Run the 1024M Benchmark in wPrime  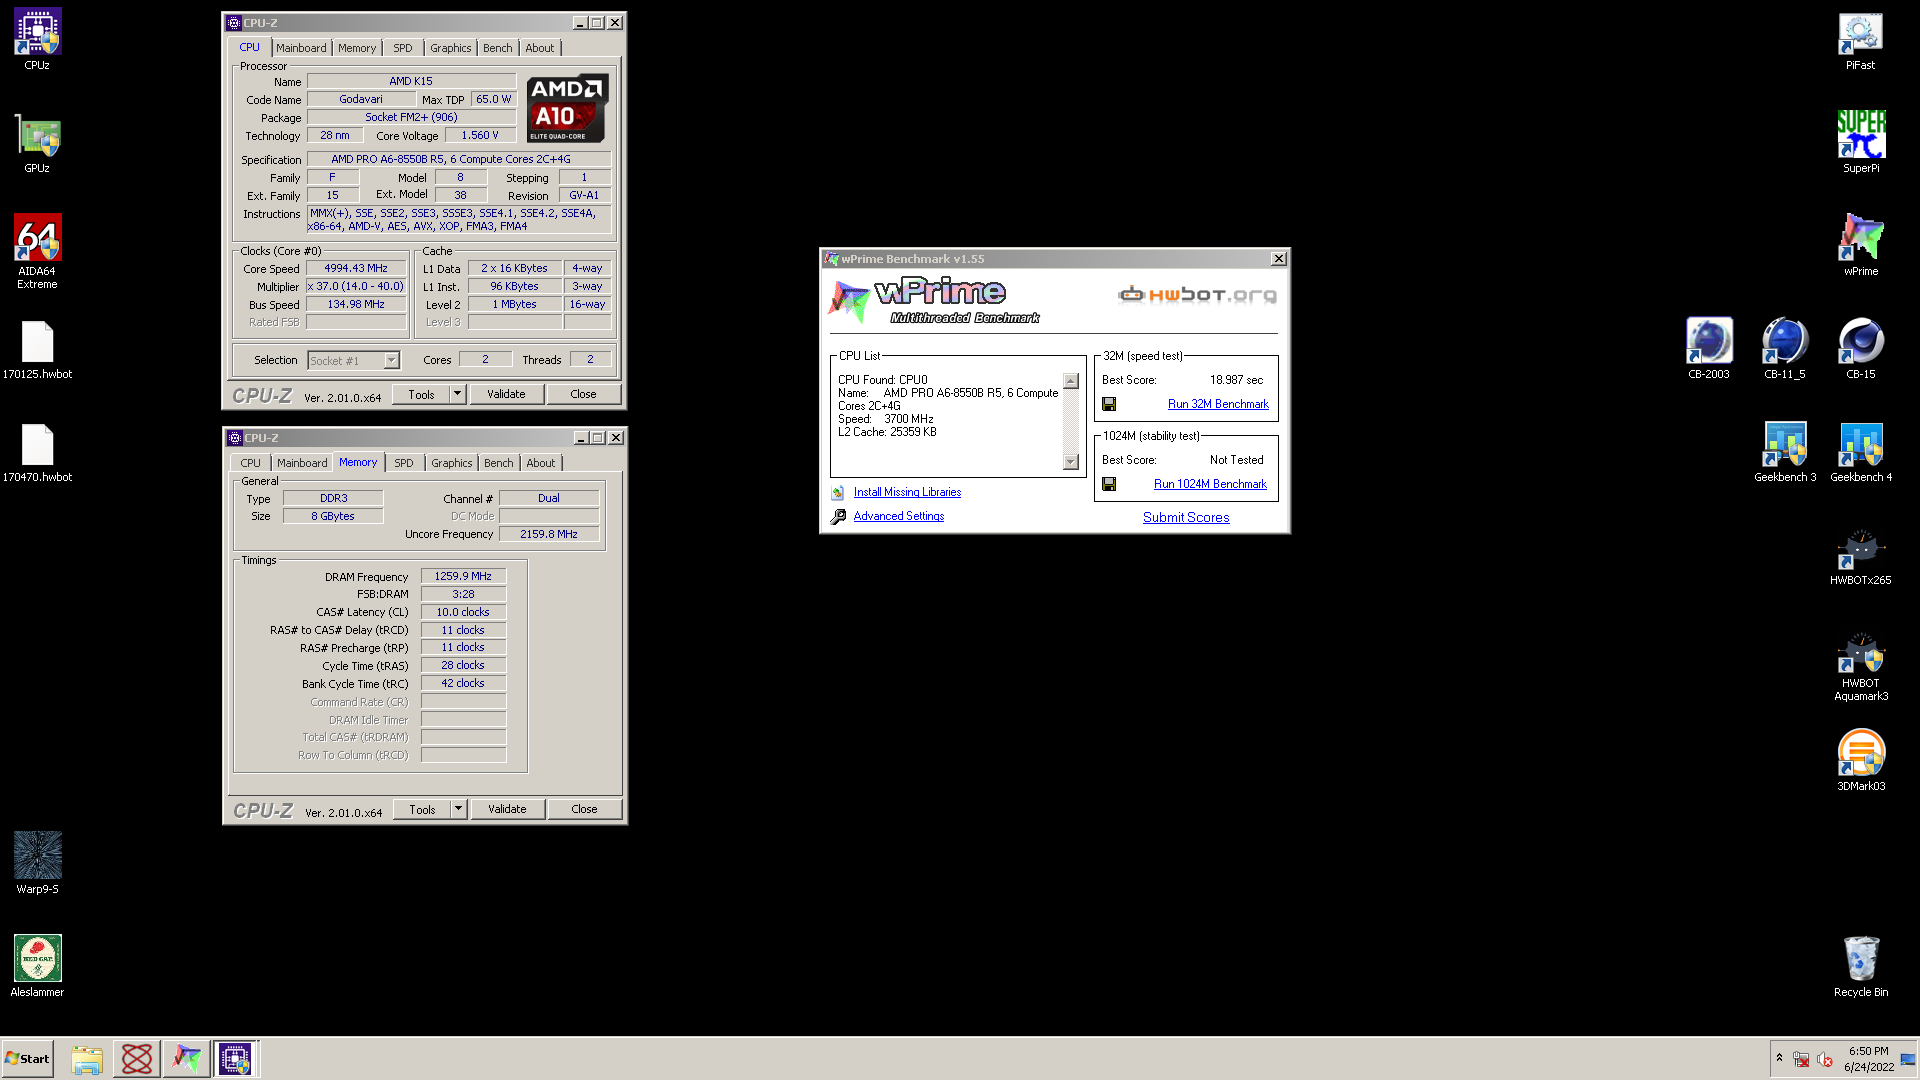1210,484
